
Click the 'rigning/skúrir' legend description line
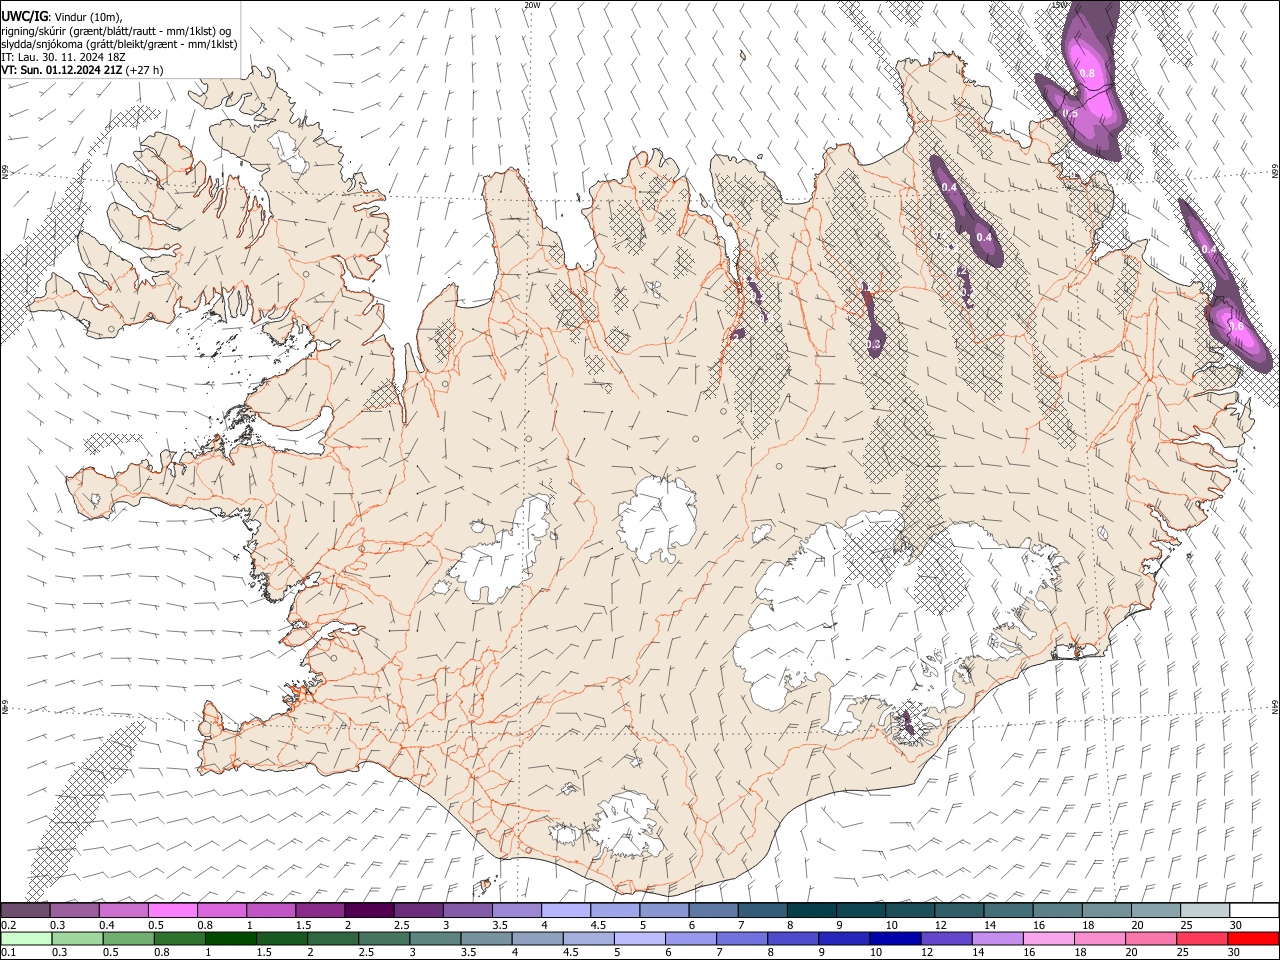(x=117, y=30)
